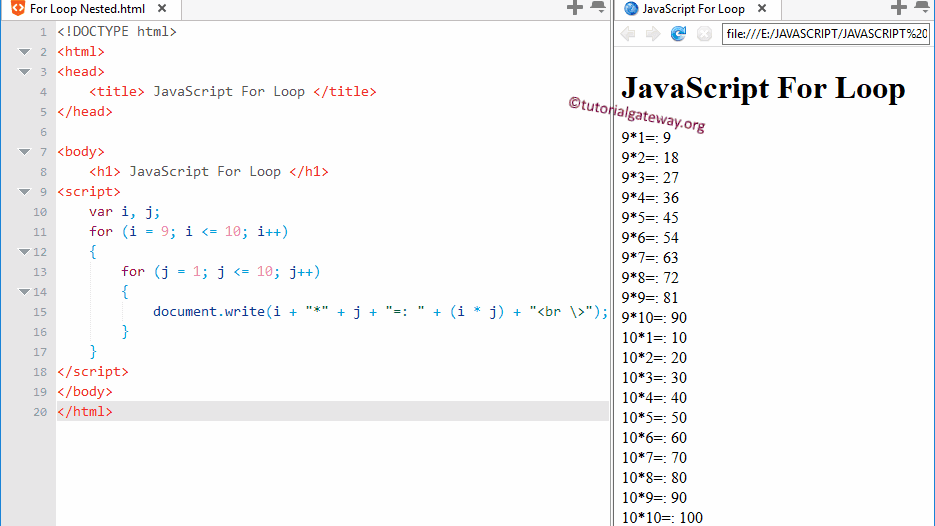
Task: Click the </body> closing tag
Action: [x=85, y=391]
